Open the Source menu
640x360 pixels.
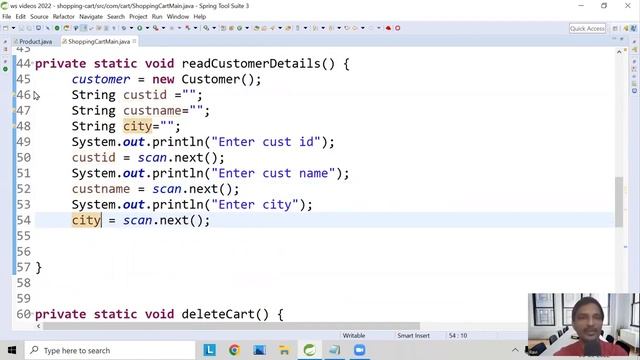(x=39, y=17)
